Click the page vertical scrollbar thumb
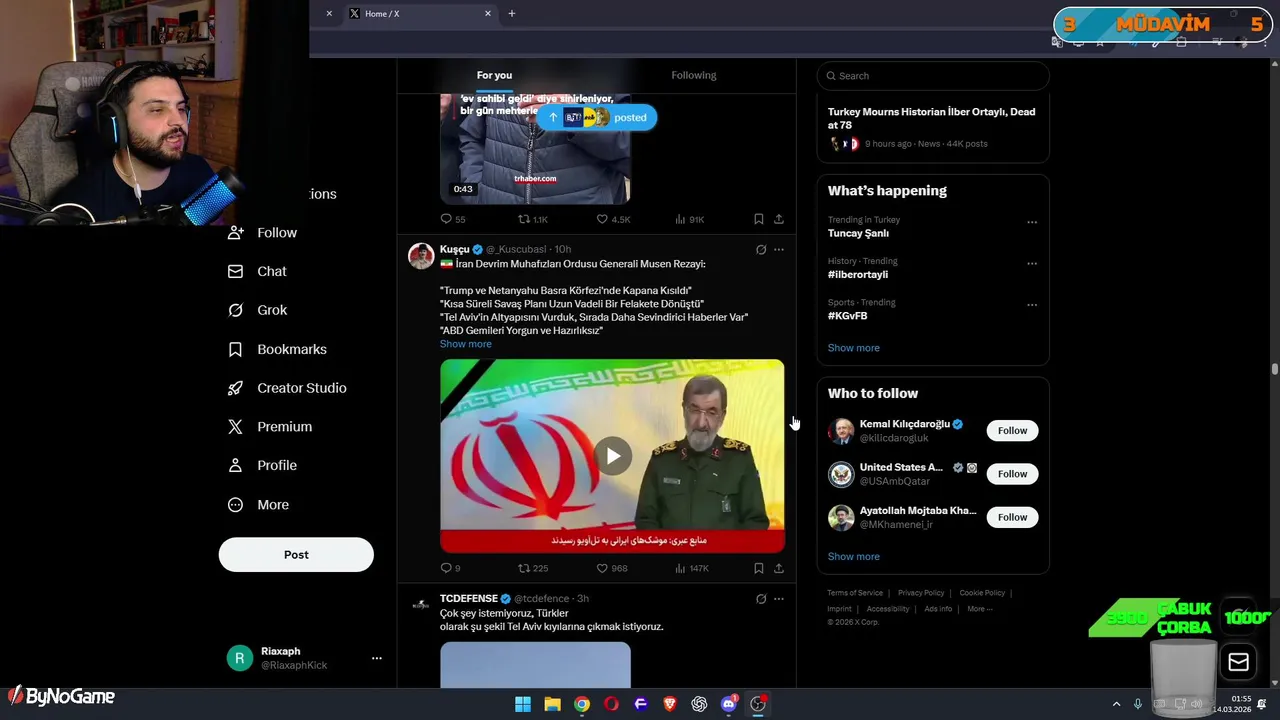This screenshot has height=720, width=1280. click(x=1274, y=370)
